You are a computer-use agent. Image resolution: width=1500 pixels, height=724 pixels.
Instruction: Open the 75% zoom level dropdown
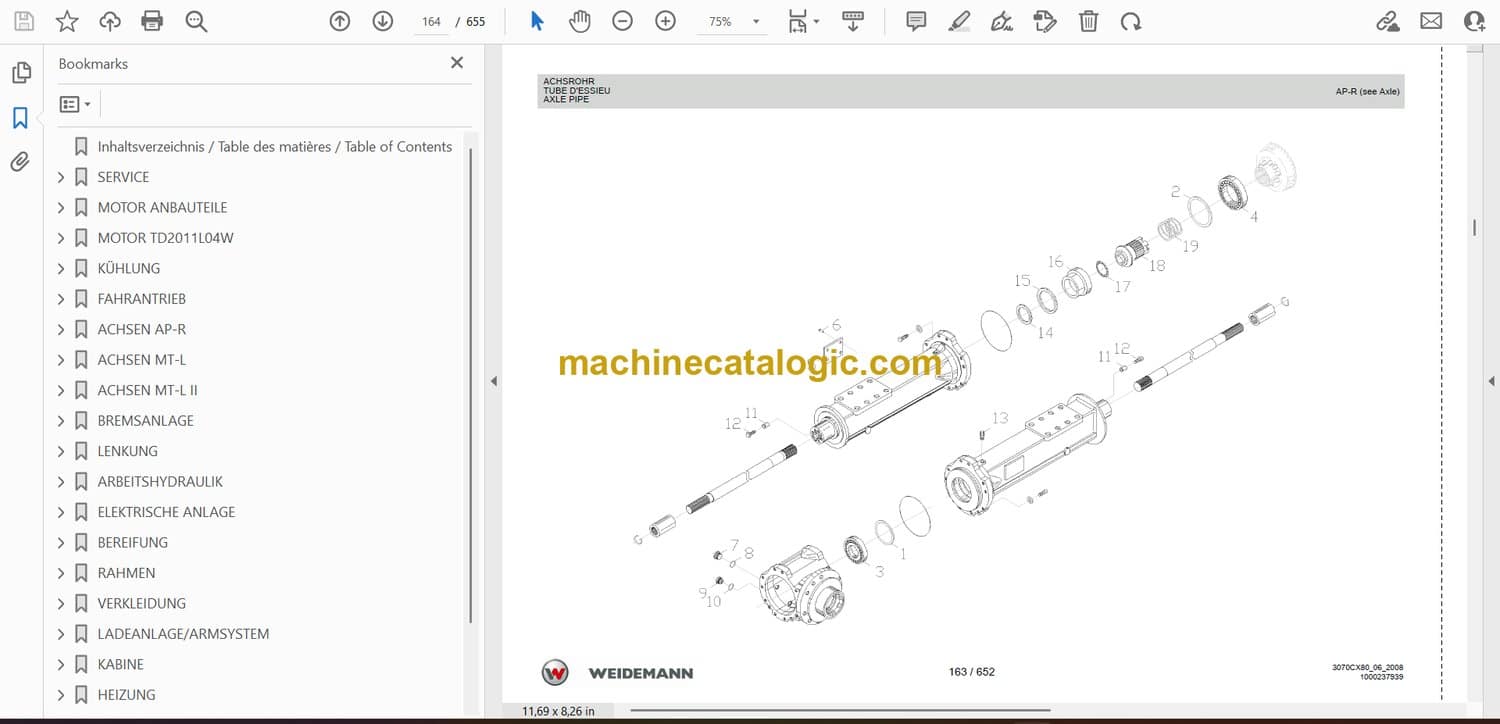[x=733, y=21]
